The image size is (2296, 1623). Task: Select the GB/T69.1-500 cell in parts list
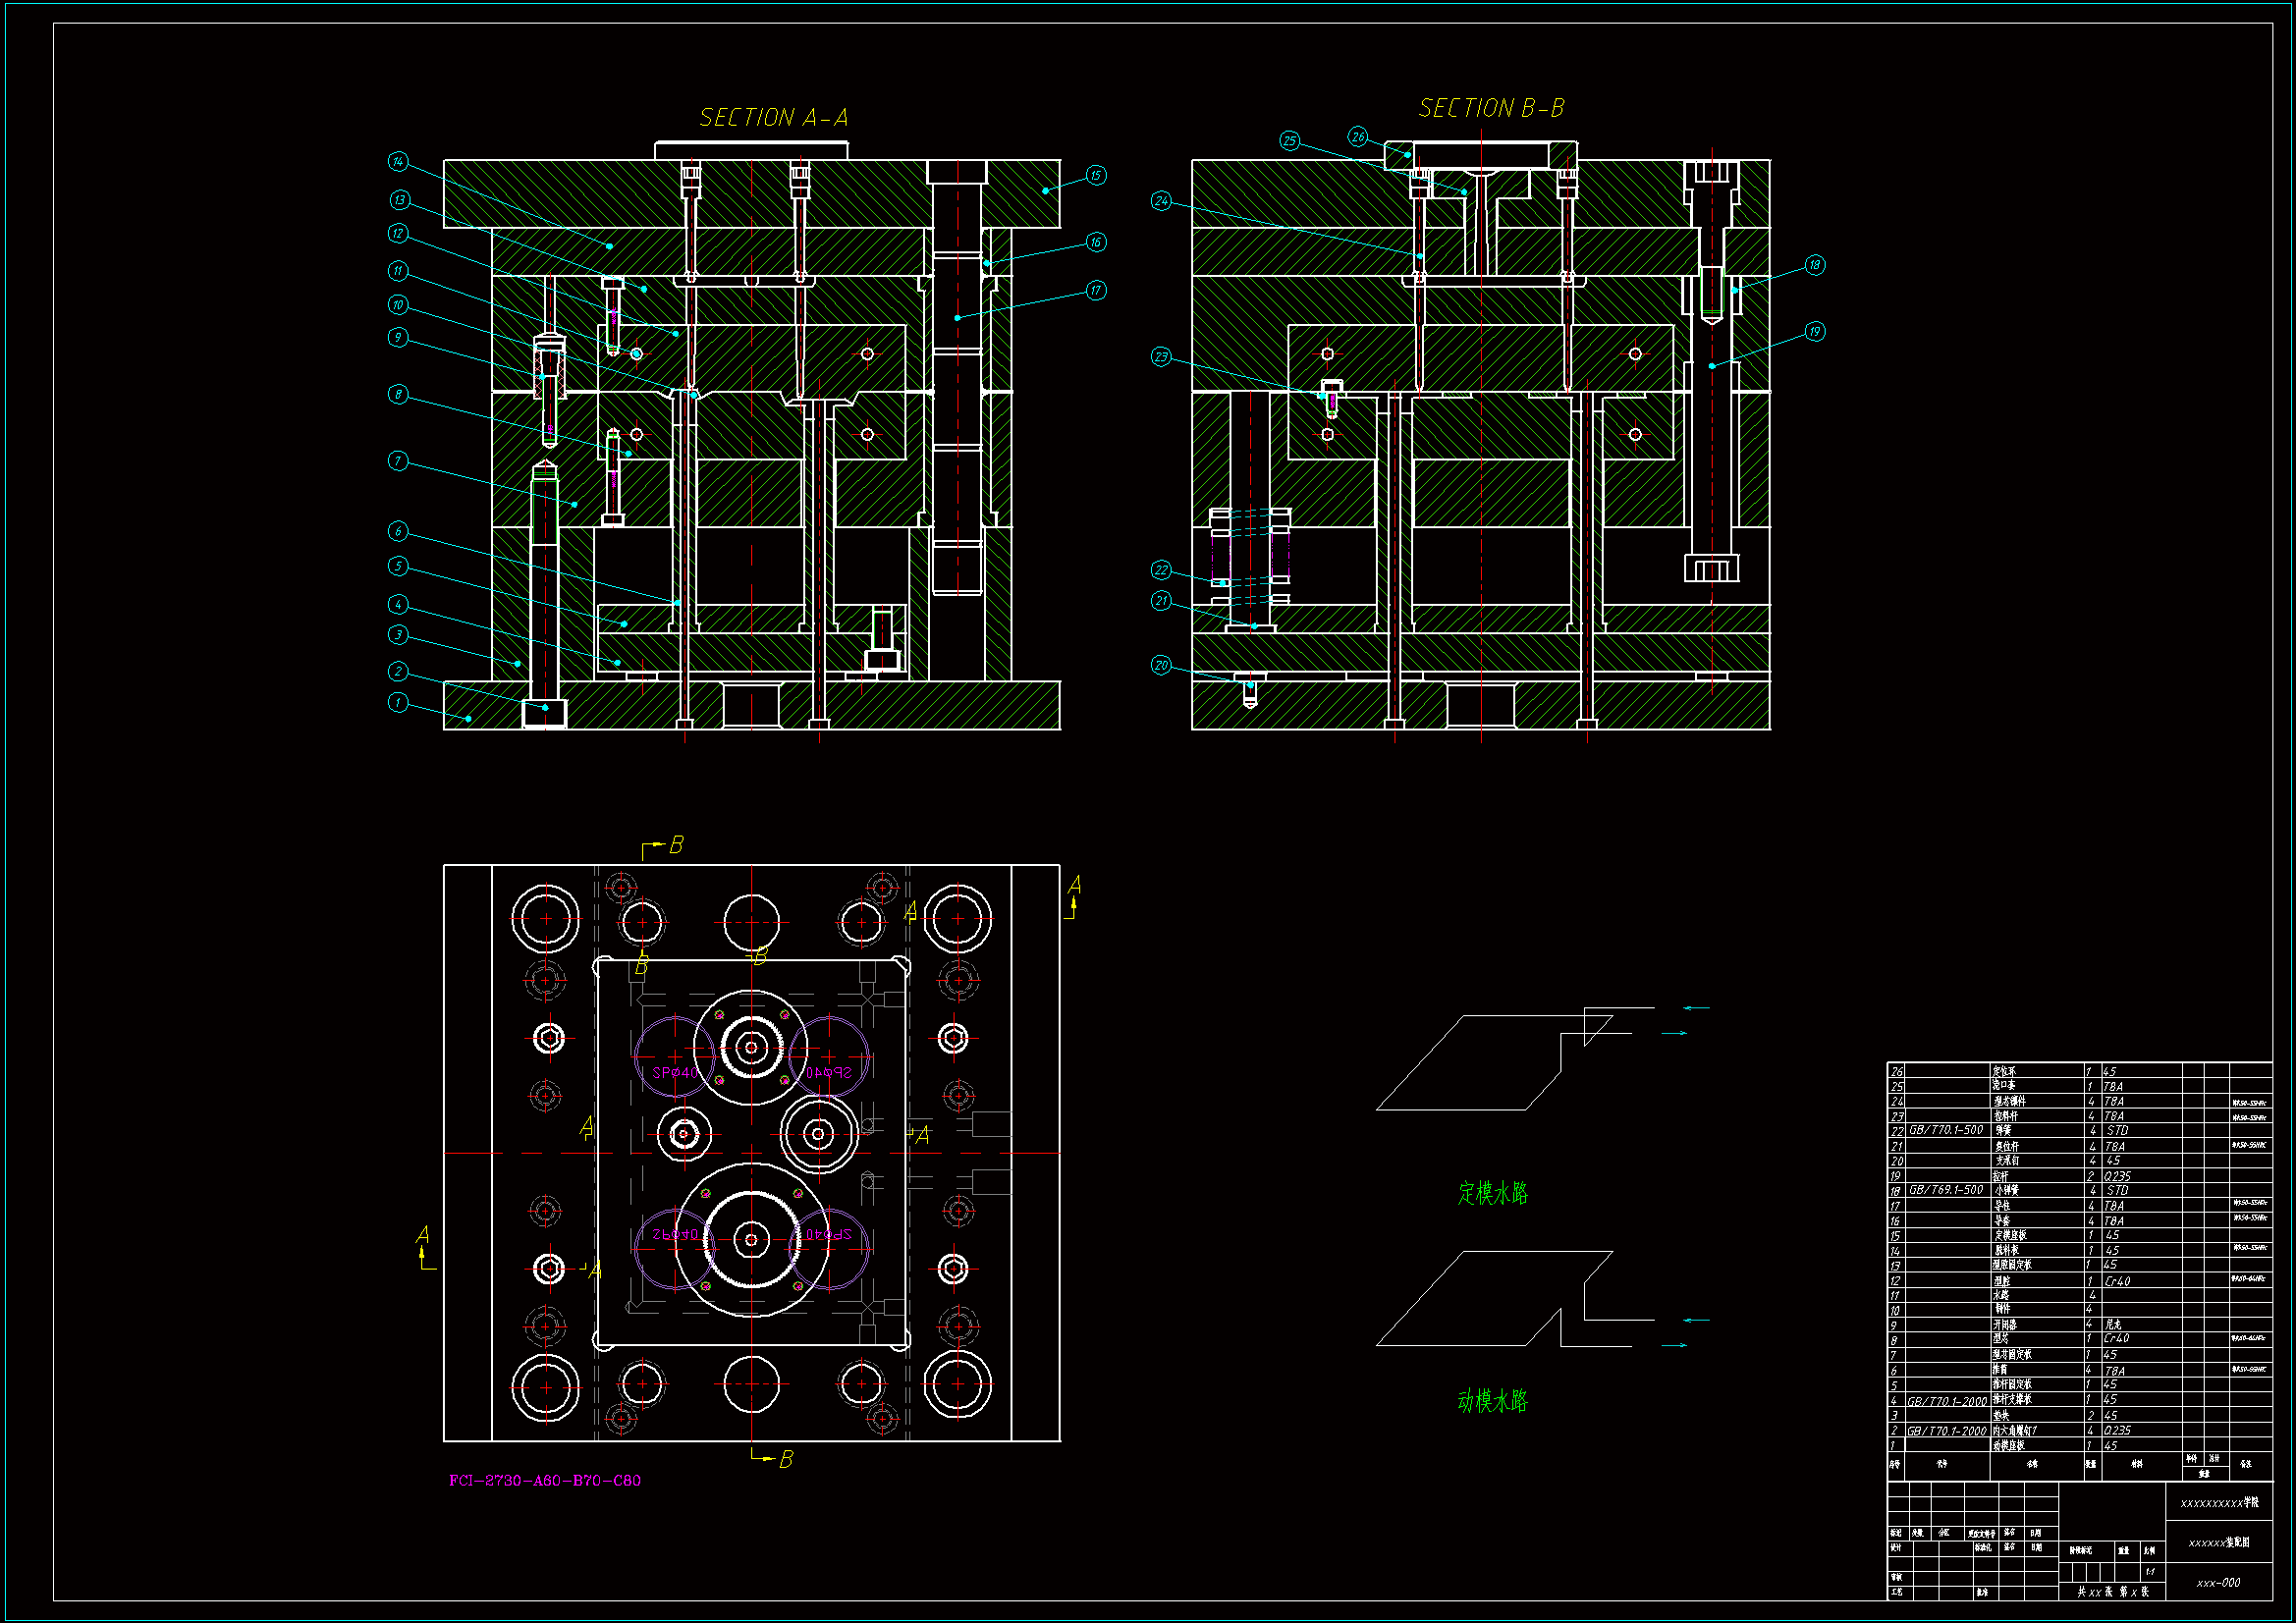pos(1945,1190)
